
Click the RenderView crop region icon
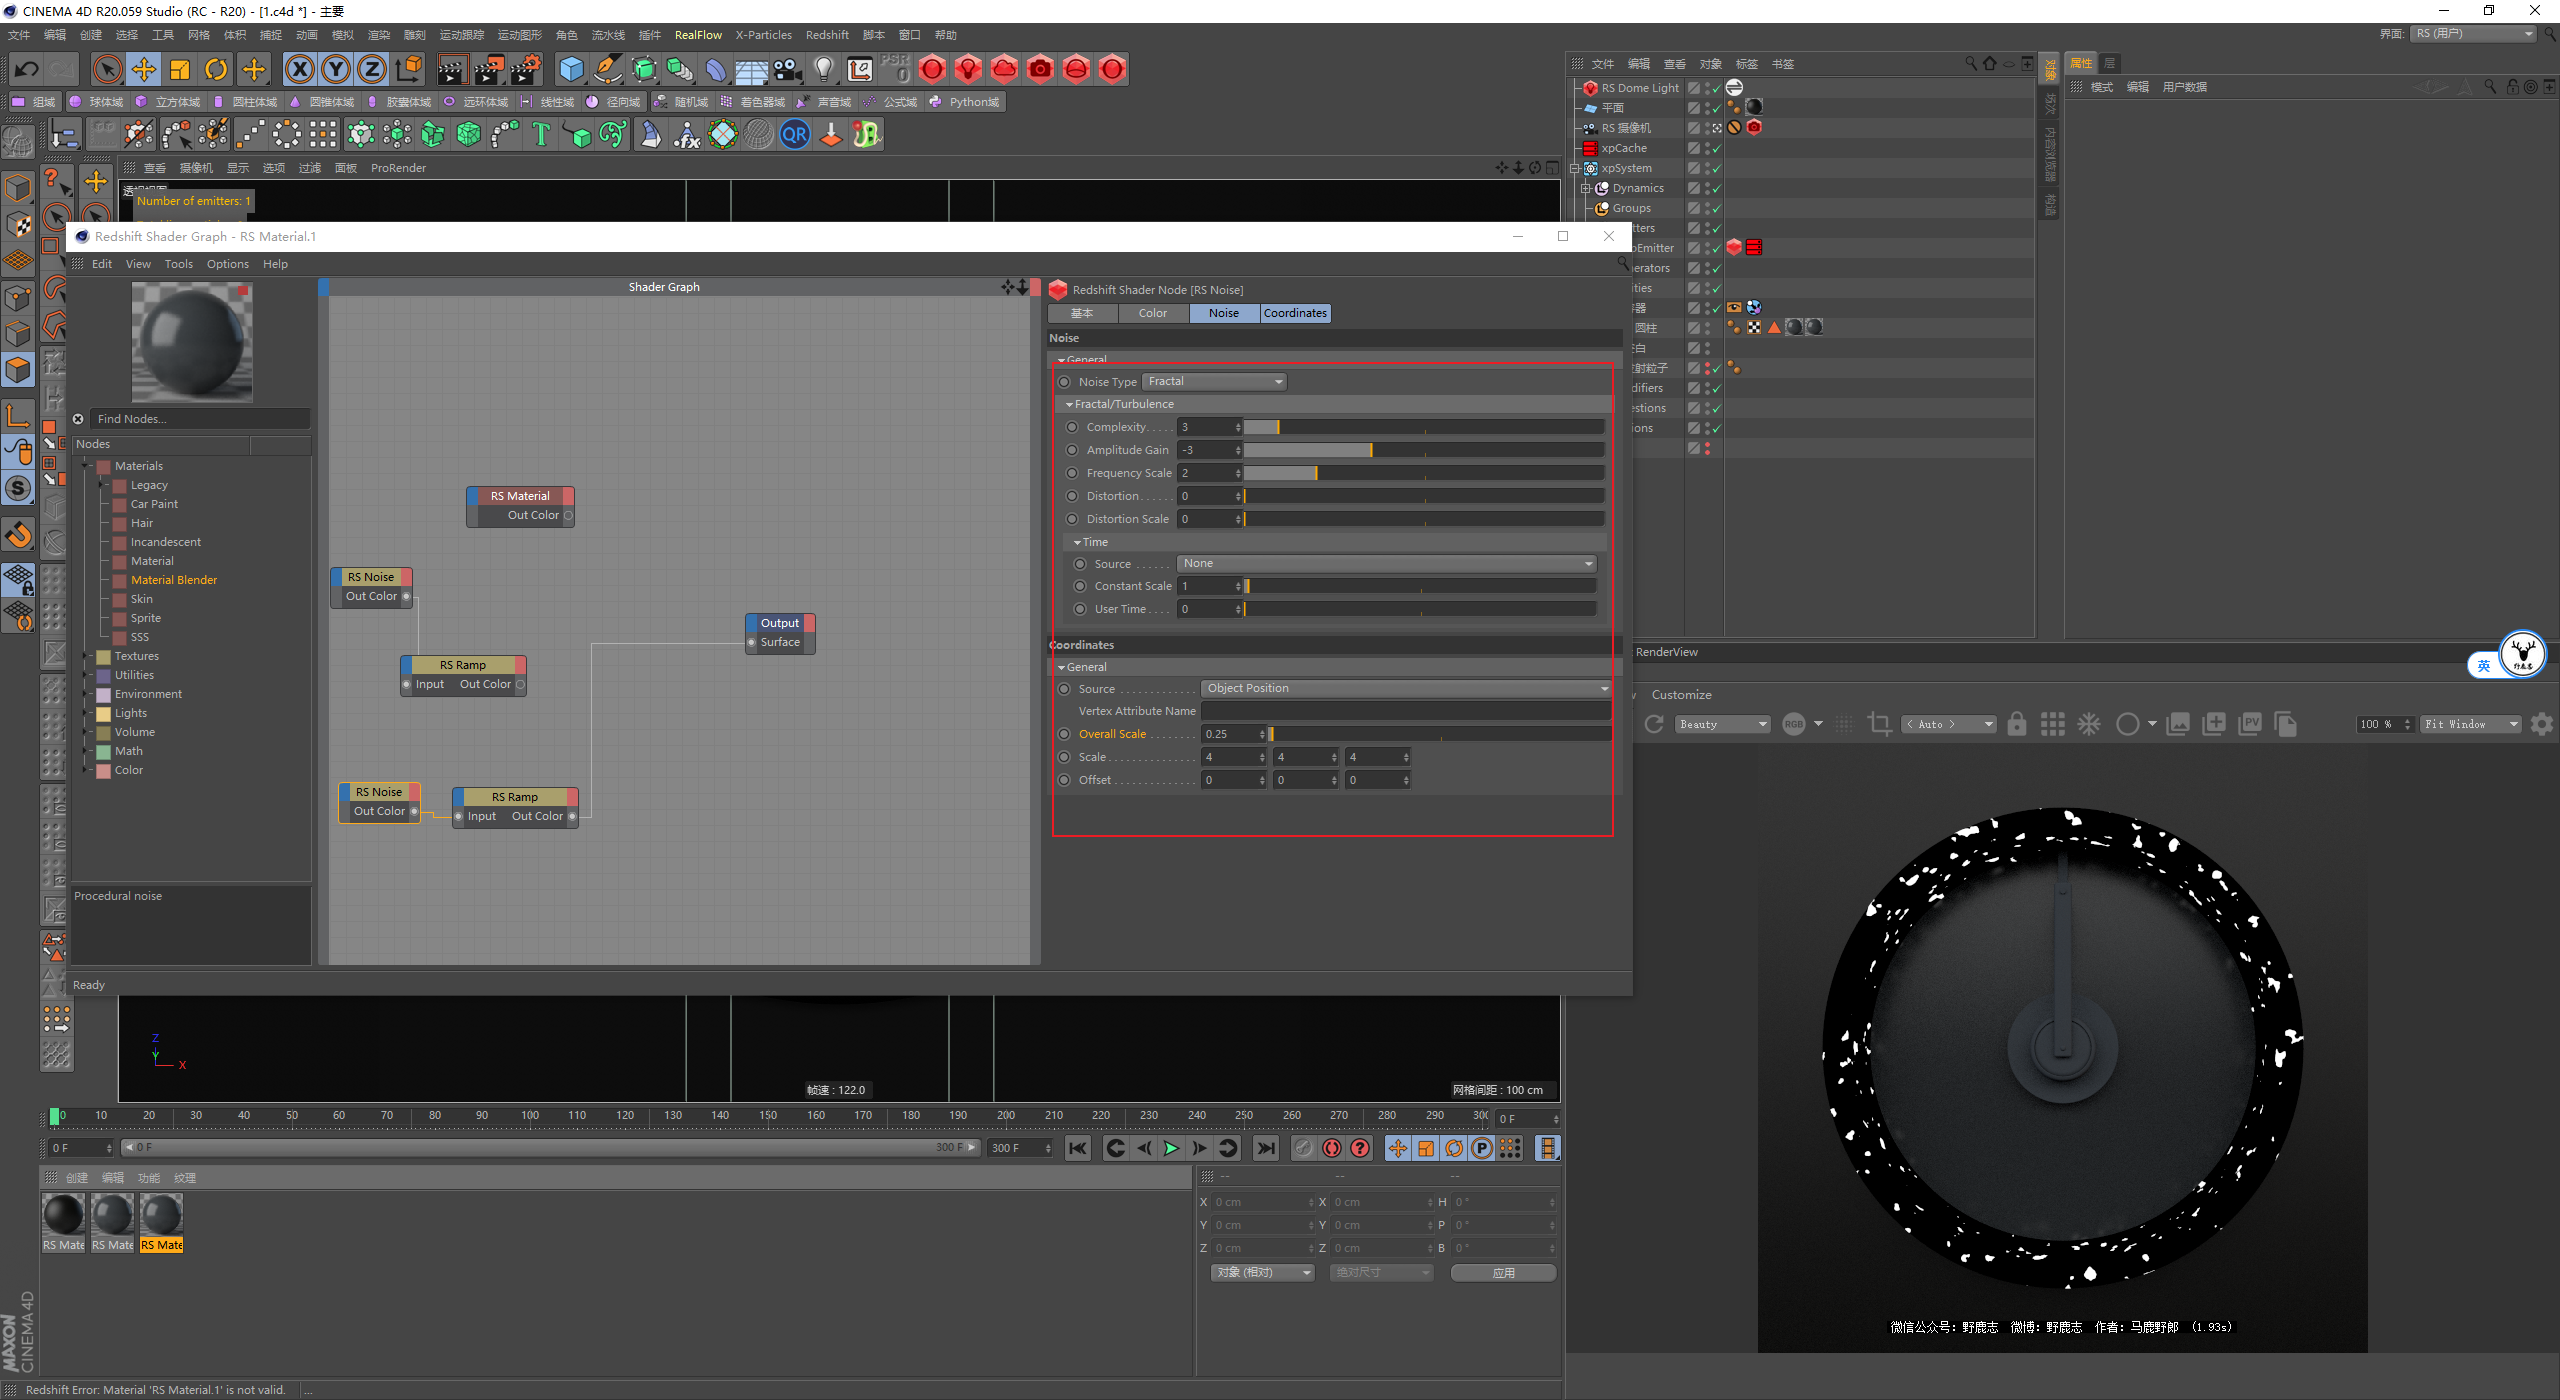click(1879, 725)
